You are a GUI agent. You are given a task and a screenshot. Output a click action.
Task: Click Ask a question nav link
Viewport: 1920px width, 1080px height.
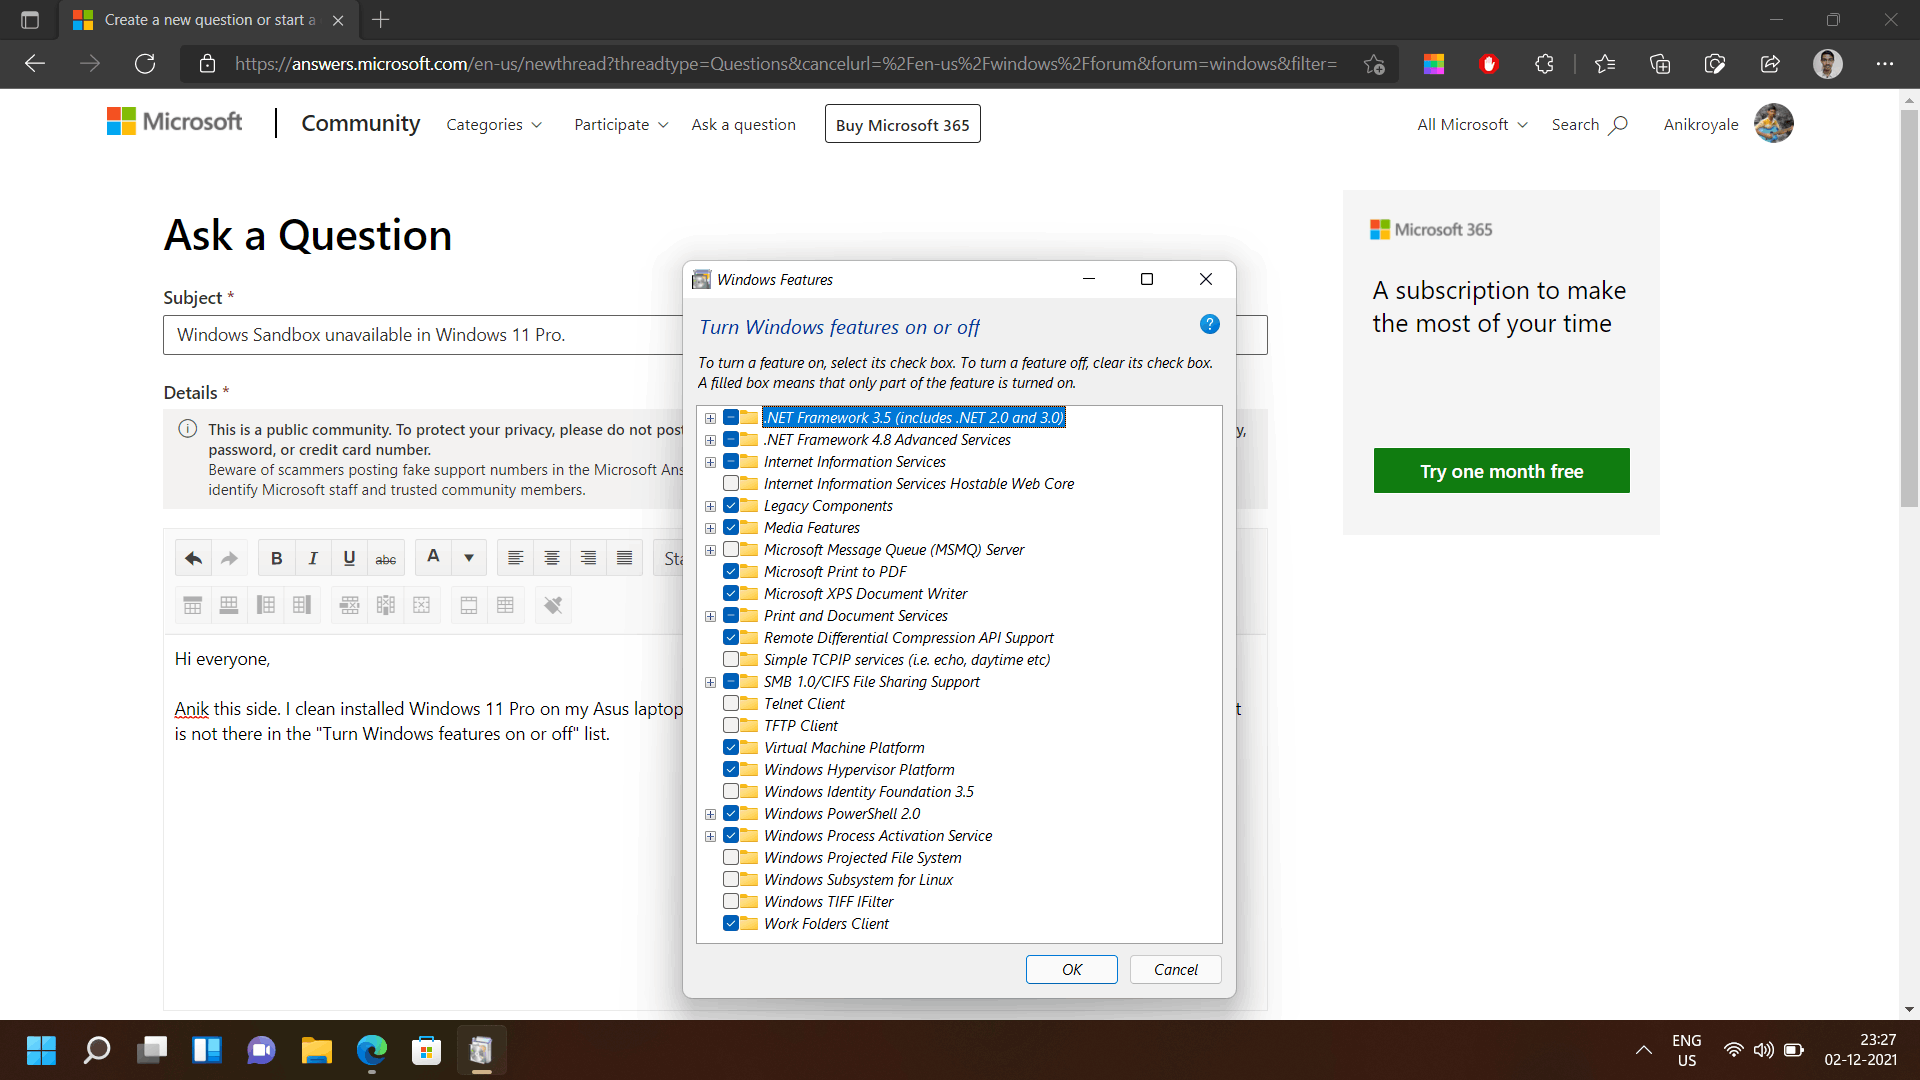pyautogui.click(x=743, y=124)
